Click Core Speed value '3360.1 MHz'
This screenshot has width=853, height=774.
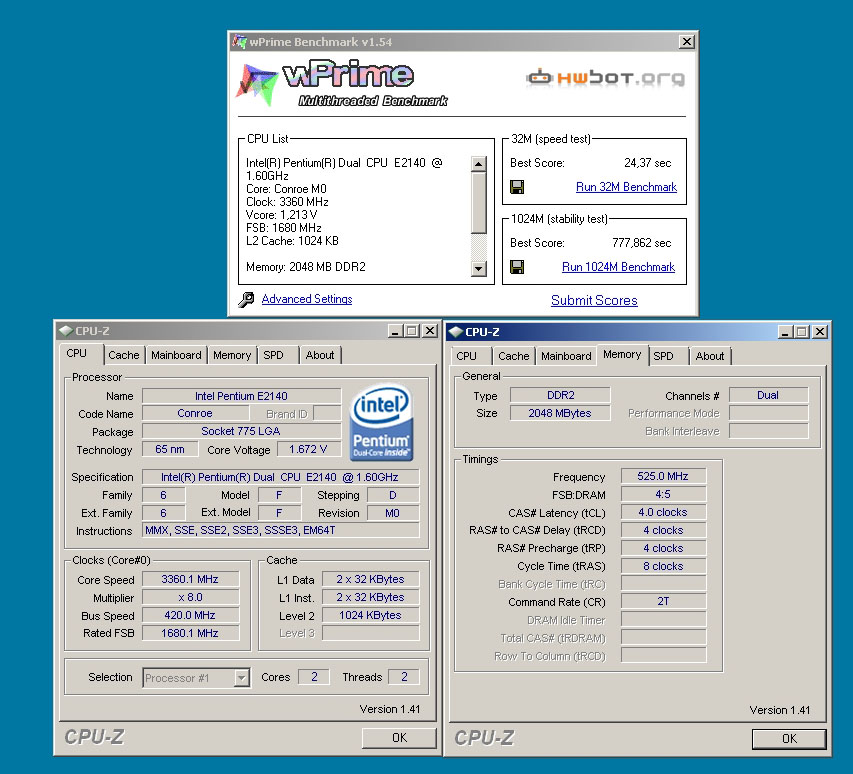(x=190, y=579)
